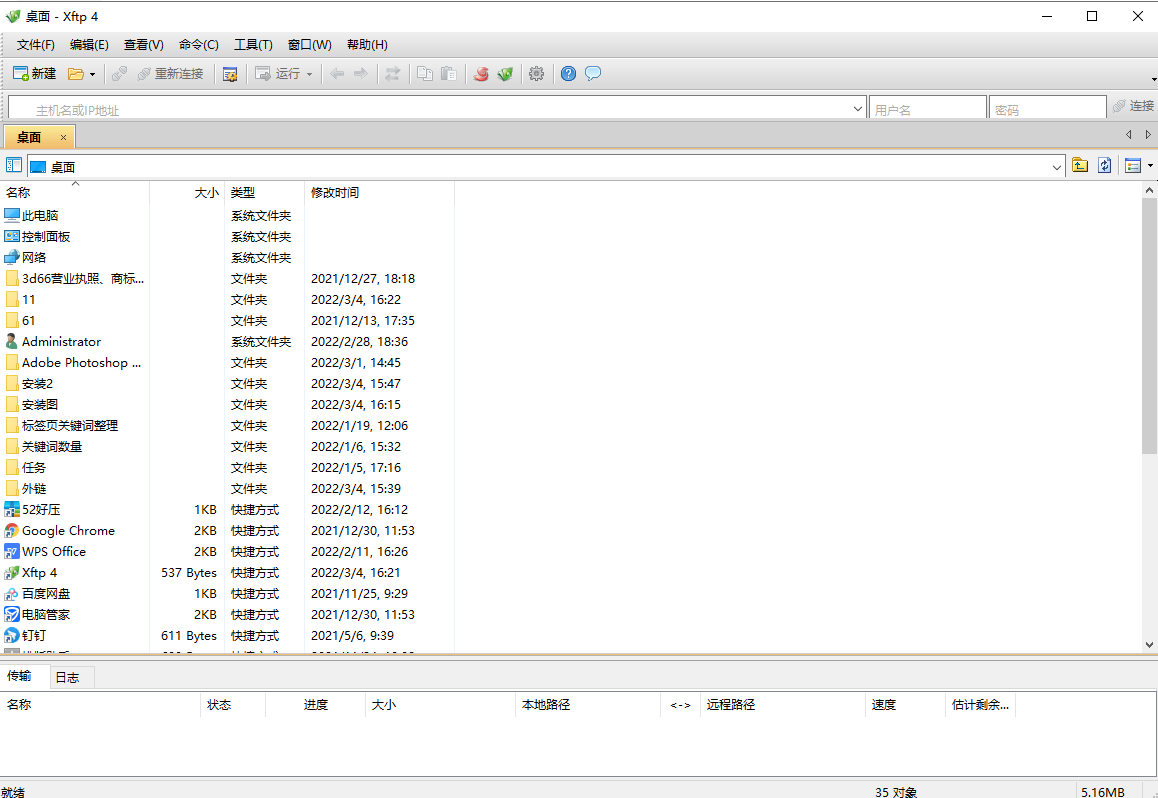Click the copy icon in toolbar

(x=425, y=73)
